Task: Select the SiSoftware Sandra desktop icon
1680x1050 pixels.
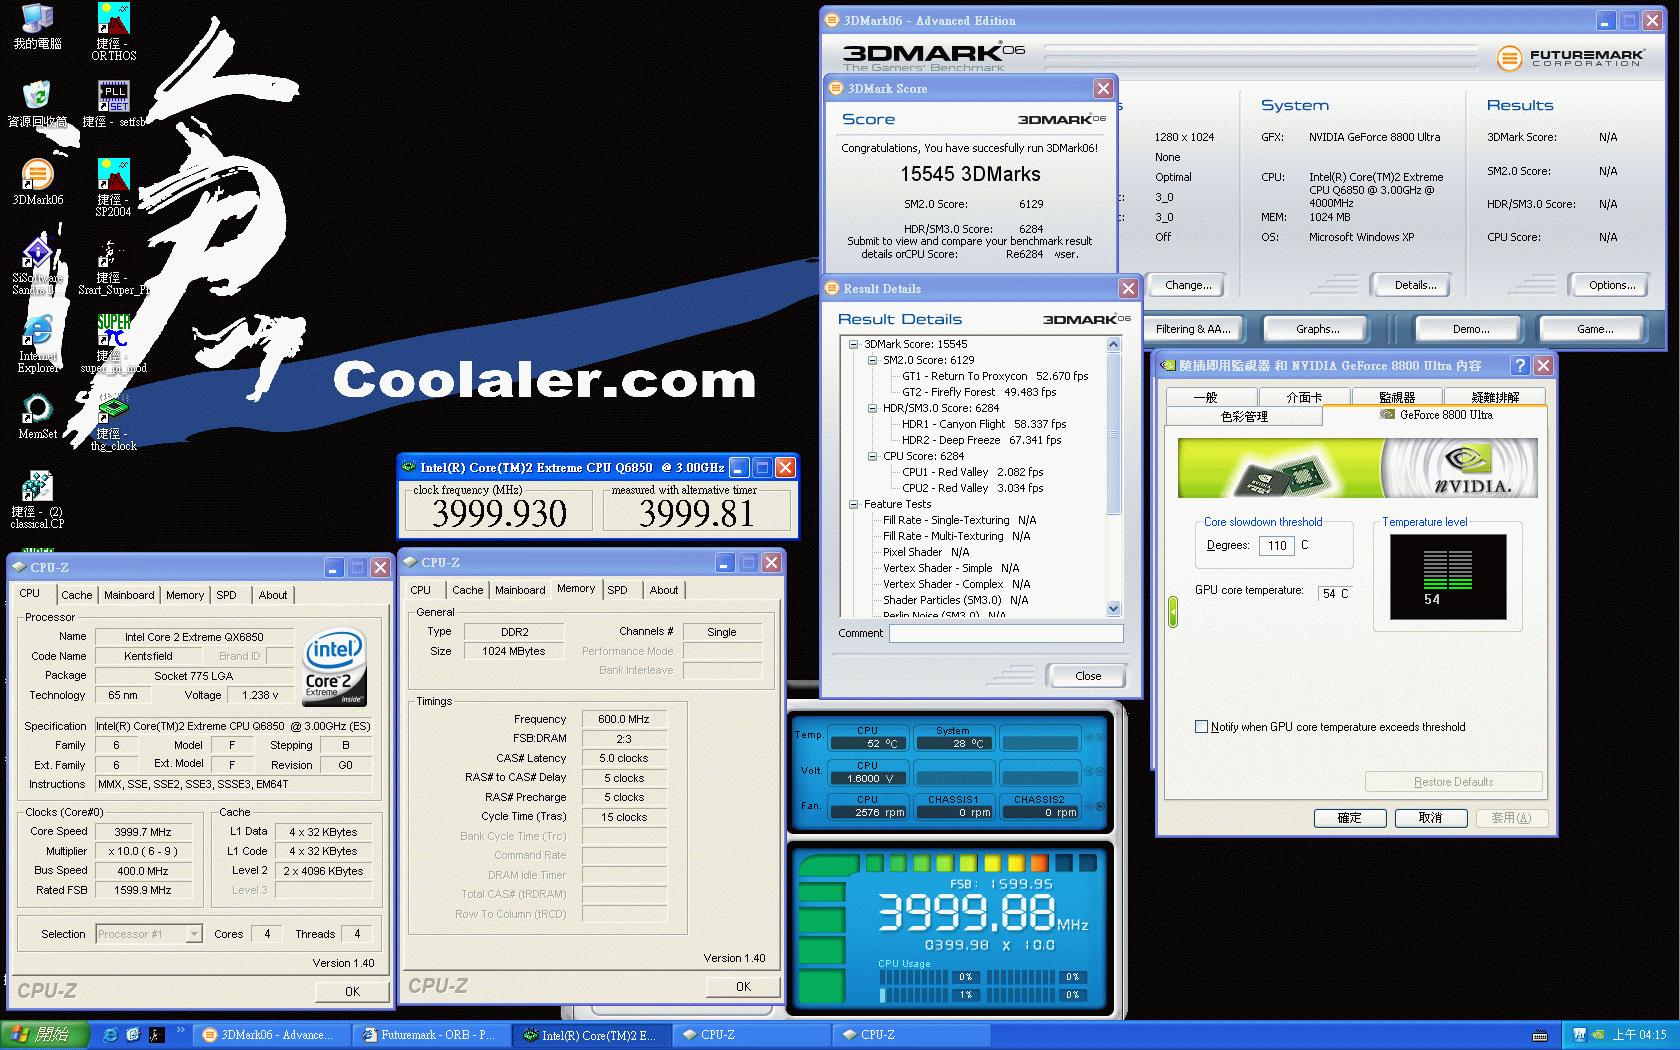Action: pos(37,266)
